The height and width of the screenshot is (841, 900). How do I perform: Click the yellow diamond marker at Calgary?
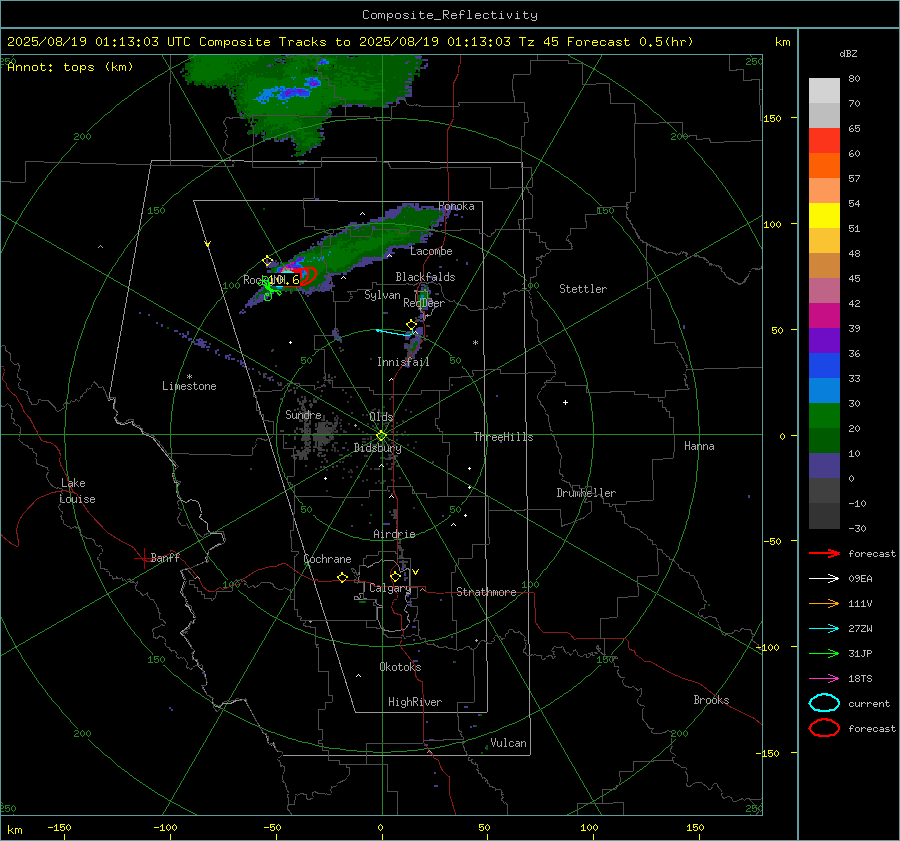395,576
